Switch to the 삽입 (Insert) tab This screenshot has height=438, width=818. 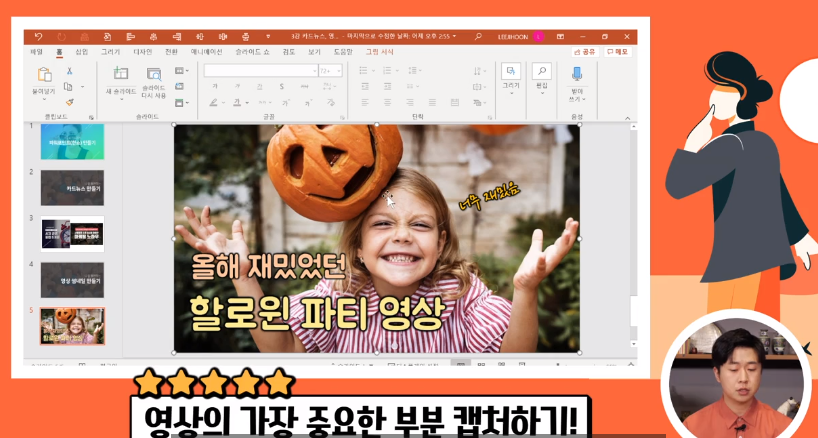(x=82, y=52)
